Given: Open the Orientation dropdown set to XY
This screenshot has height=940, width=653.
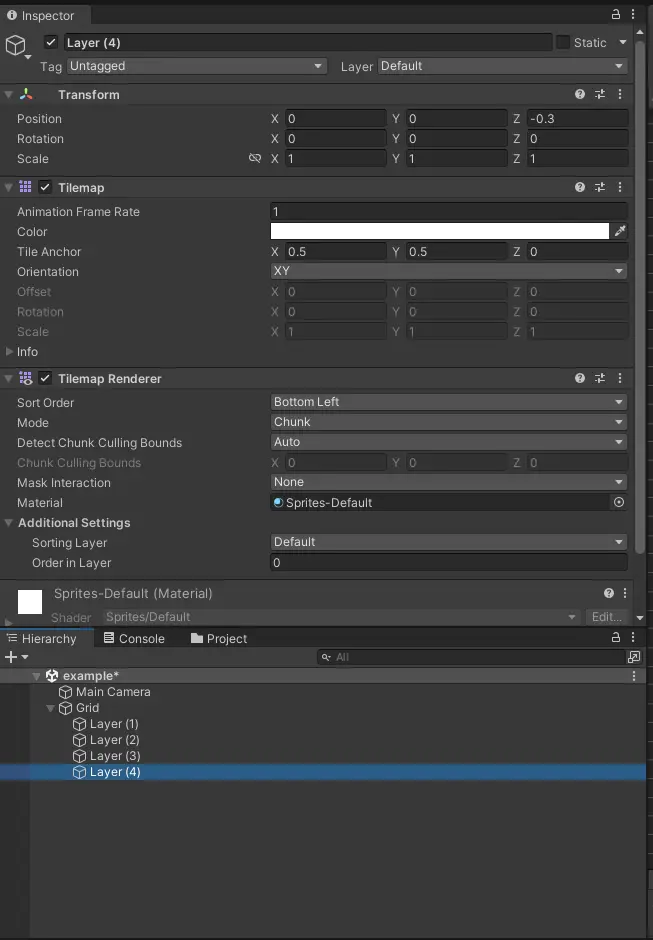Looking at the screenshot, I should [x=449, y=271].
